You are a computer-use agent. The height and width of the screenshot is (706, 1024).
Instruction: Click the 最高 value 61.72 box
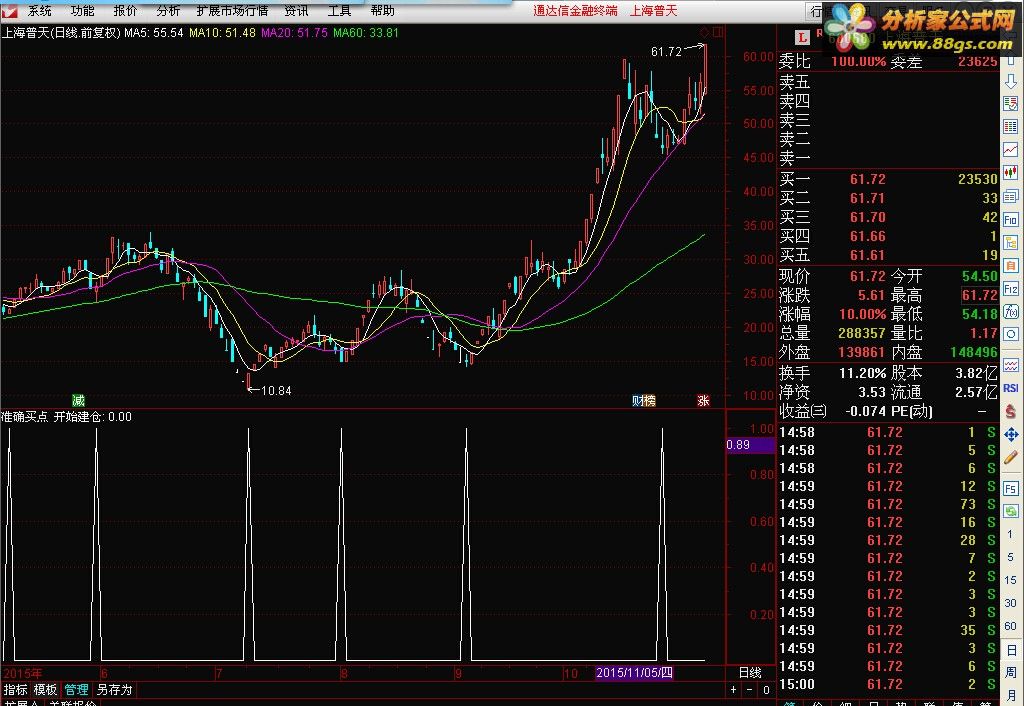pyautogui.click(x=980, y=295)
